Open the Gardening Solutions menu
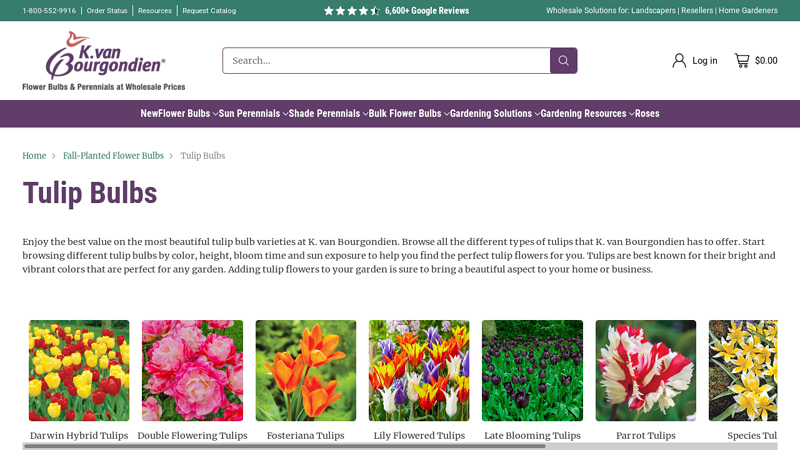The height and width of the screenshot is (450, 800). tap(491, 114)
